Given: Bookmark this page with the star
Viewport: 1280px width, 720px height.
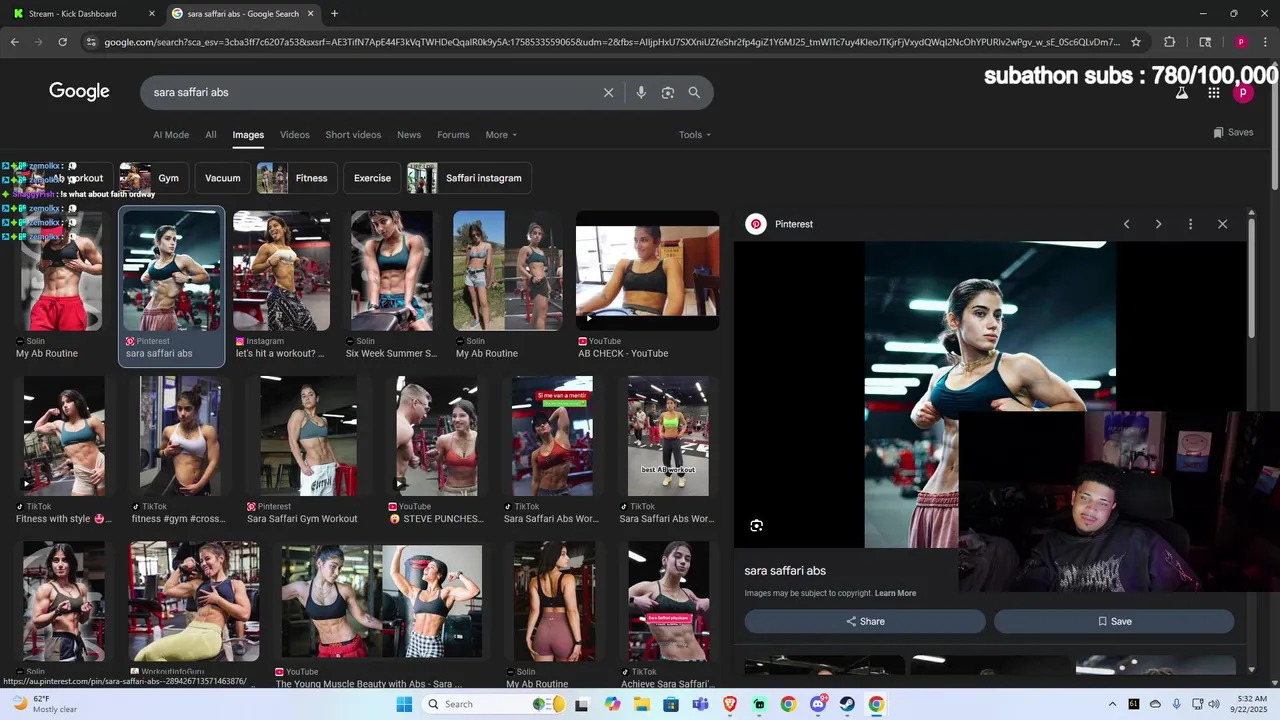Looking at the screenshot, I should point(1136,42).
